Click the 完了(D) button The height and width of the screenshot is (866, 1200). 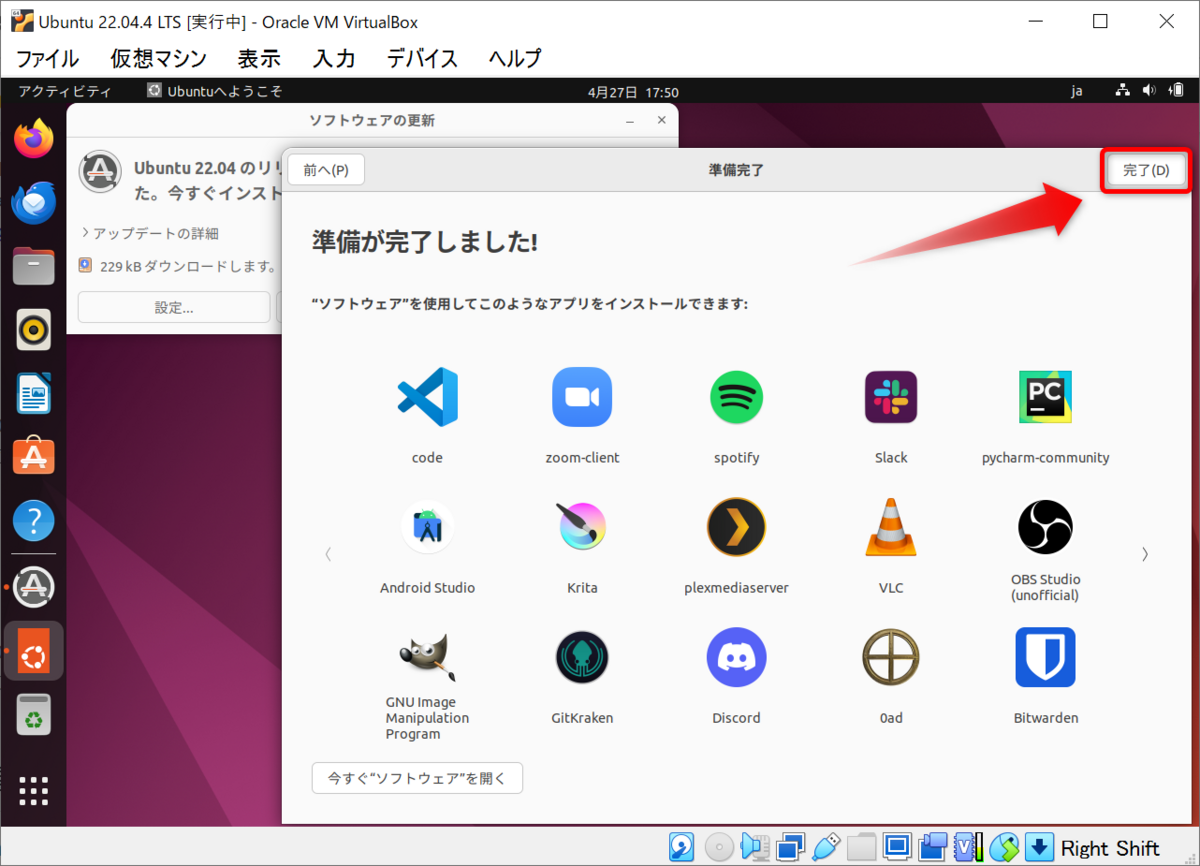[1146, 171]
